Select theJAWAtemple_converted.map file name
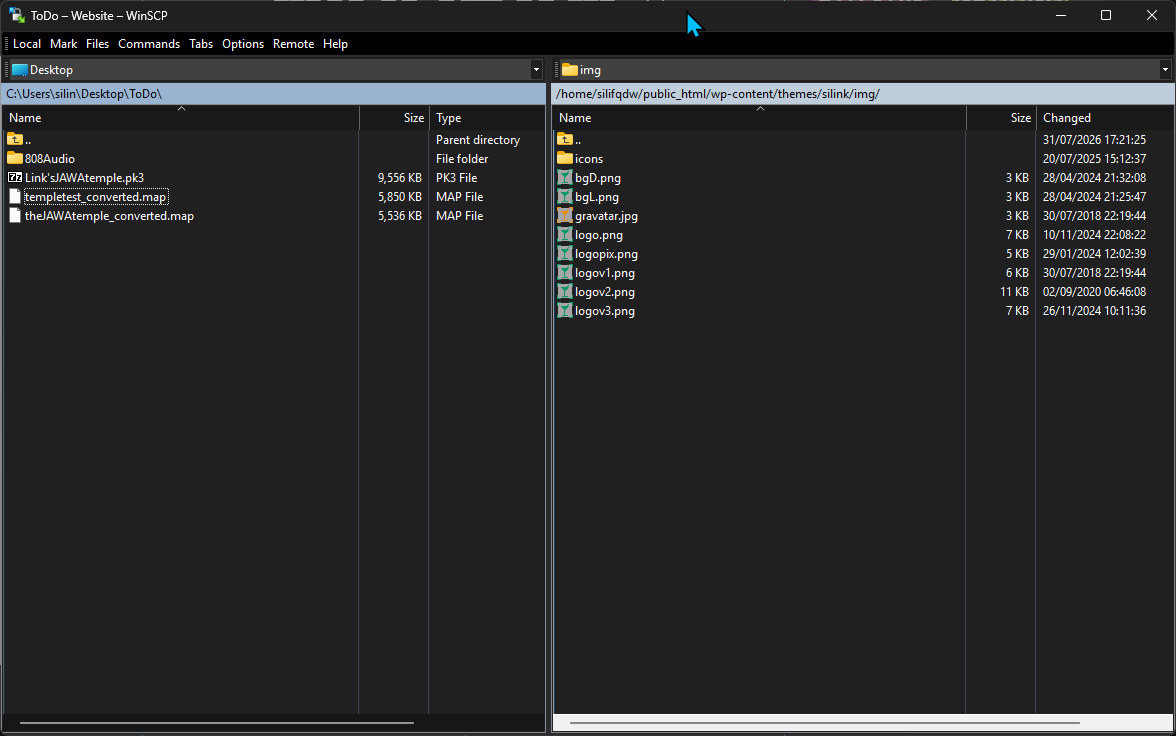The width and height of the screenshot is (1176, 736). 110,215
